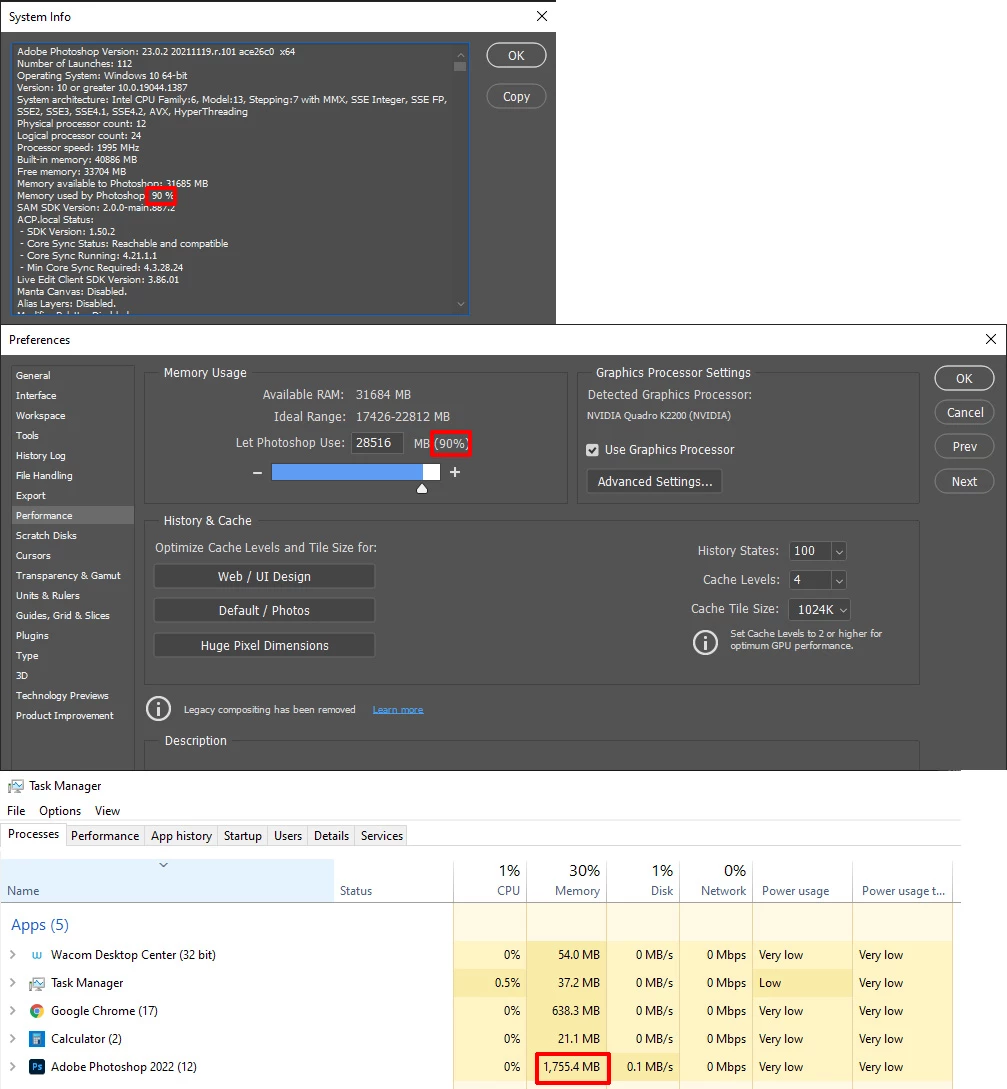This screenshot has width=1007, height=1089.
Task: Click the Default / Photos cache preset
Action: [x=264, y=610]
